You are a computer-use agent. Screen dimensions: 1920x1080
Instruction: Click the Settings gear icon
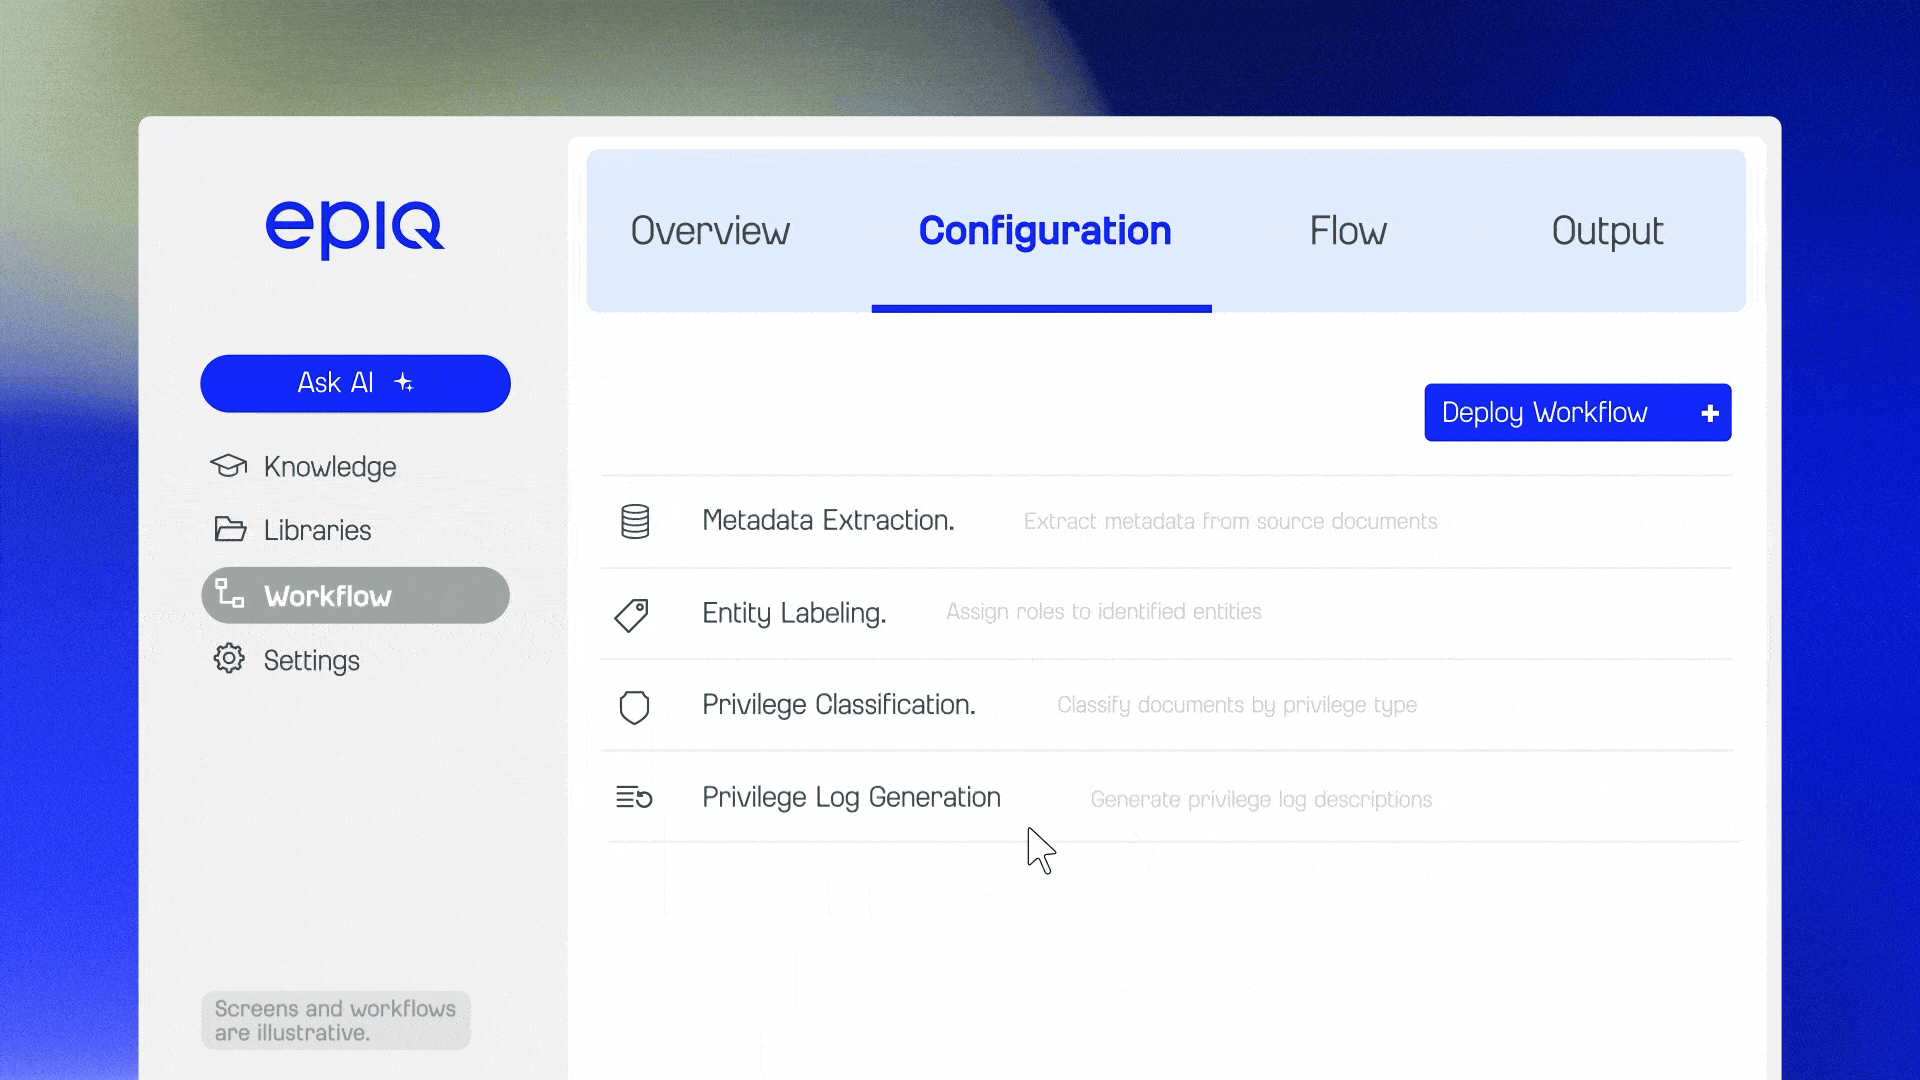(x=229, y=659)
